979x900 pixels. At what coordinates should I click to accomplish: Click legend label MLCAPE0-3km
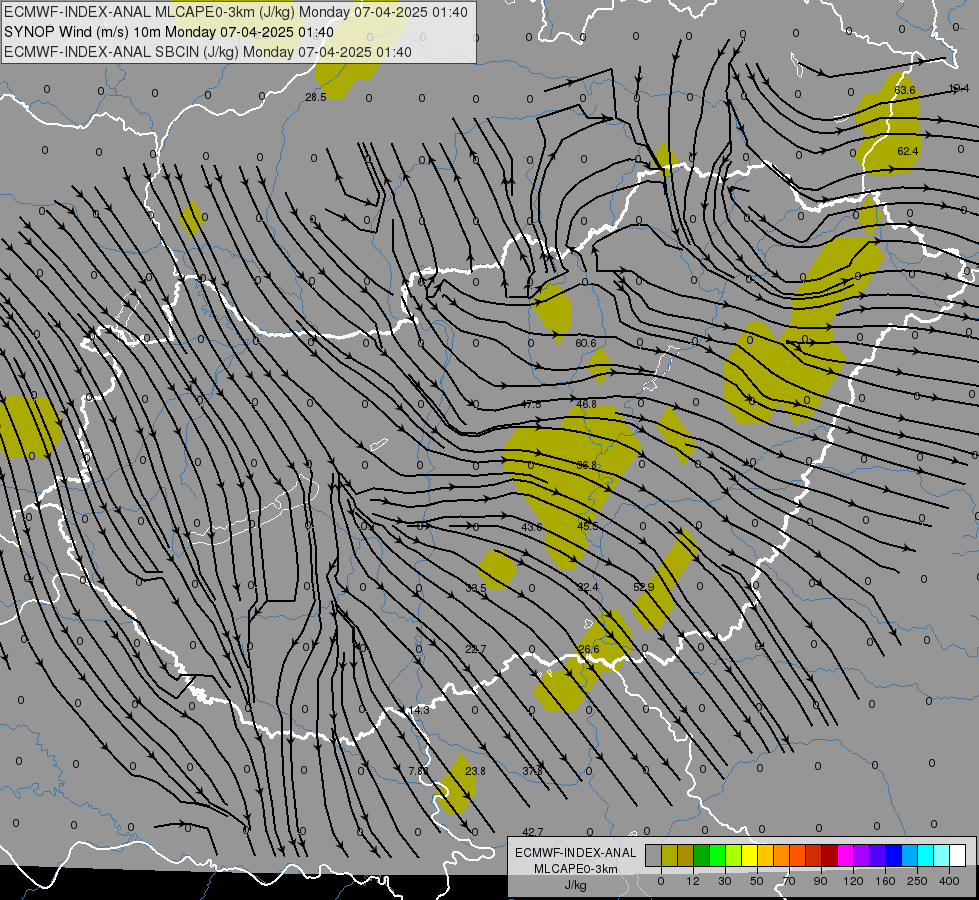(576, 869)
